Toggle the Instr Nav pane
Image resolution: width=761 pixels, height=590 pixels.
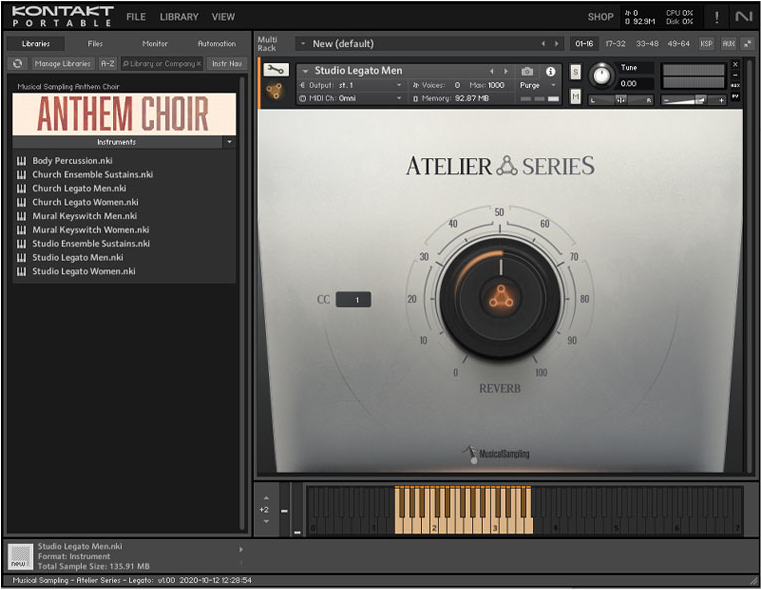tap(227, 64)
